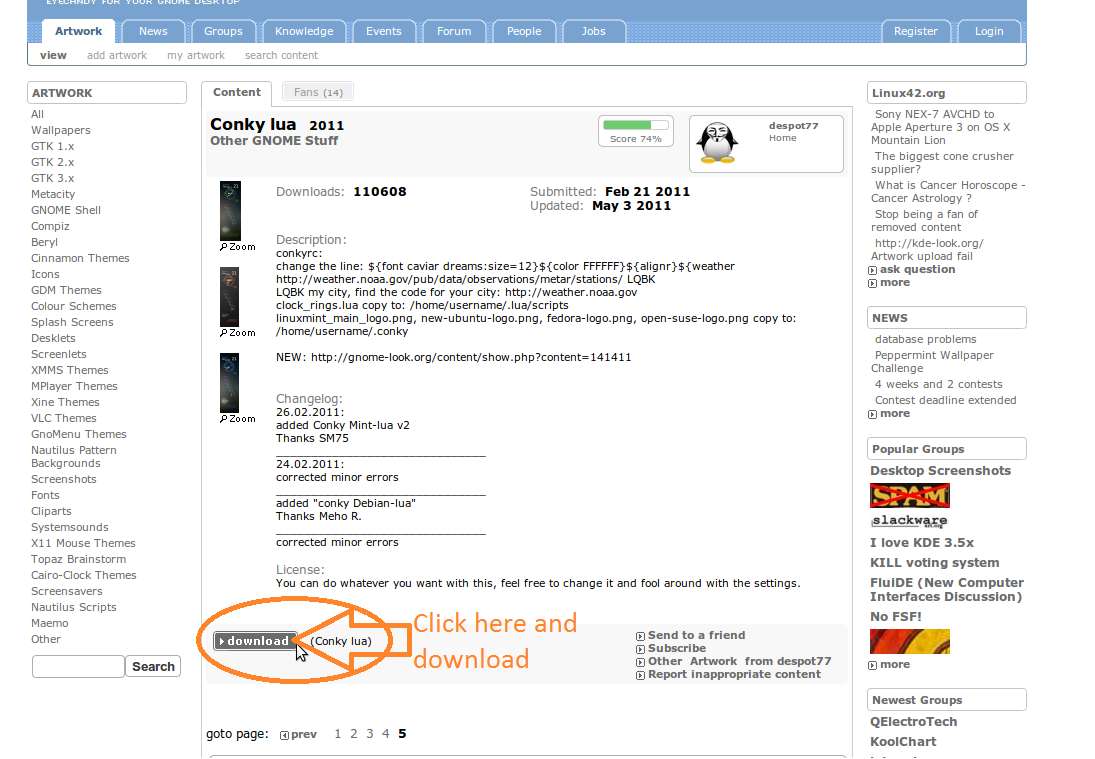Screen dimensions: 1095x759
Task: Open the News tab
Action: pos(153,31)
